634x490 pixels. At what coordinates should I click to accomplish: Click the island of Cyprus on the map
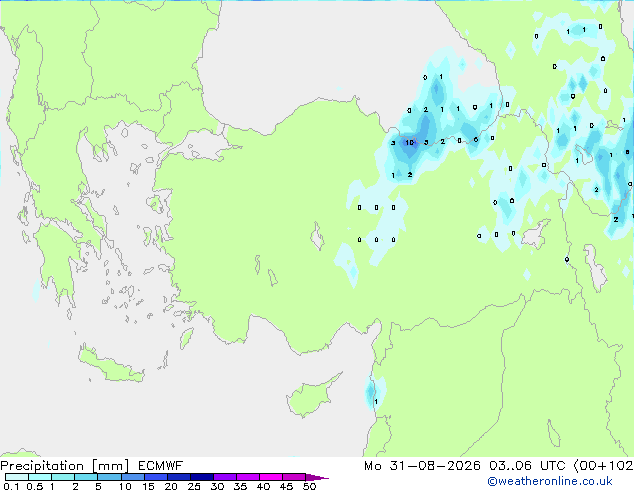[x=313, y=394]
